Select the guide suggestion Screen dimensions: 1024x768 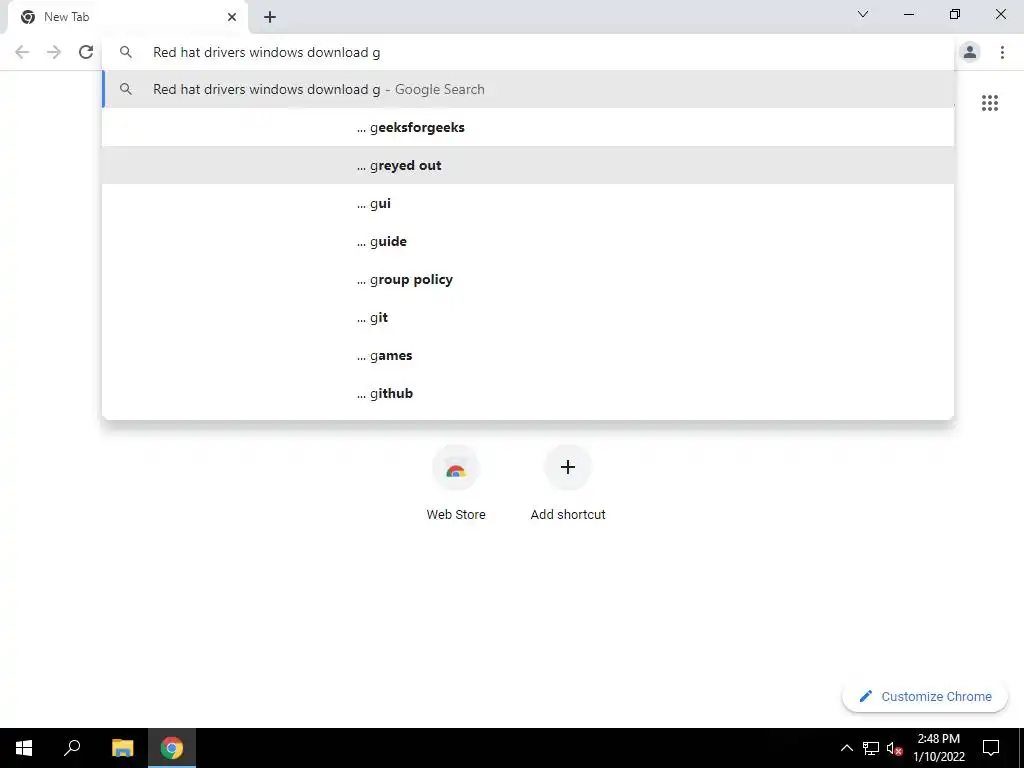click(528, 241)
